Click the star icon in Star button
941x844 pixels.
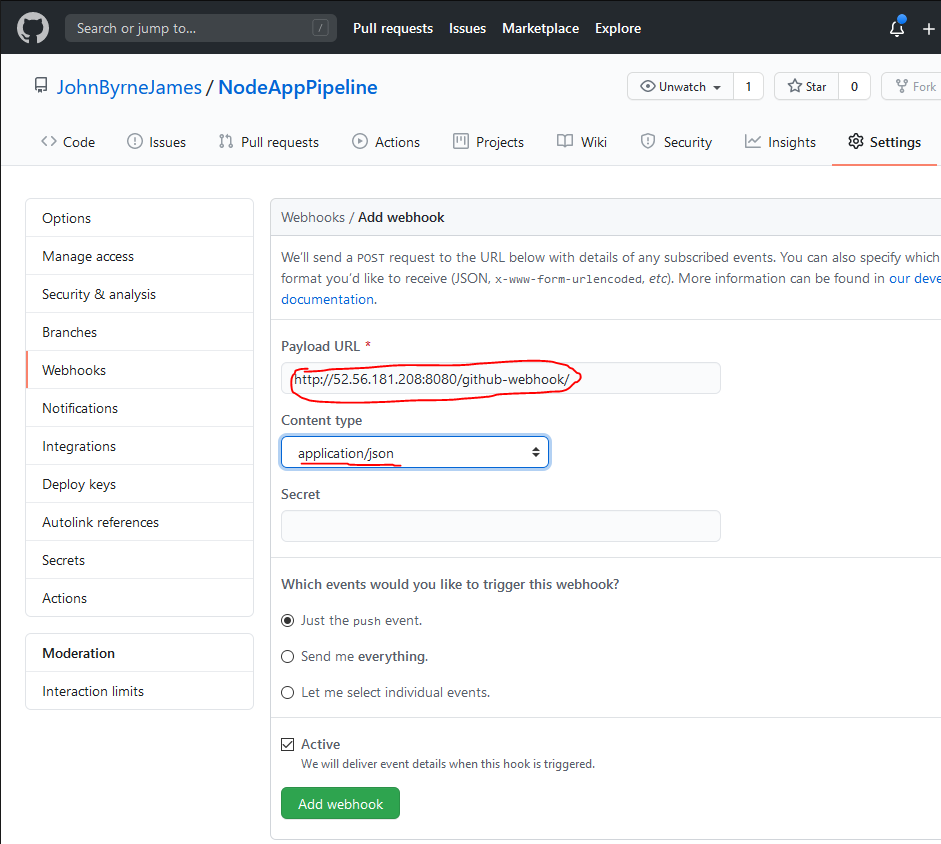(x=795, y=86)
